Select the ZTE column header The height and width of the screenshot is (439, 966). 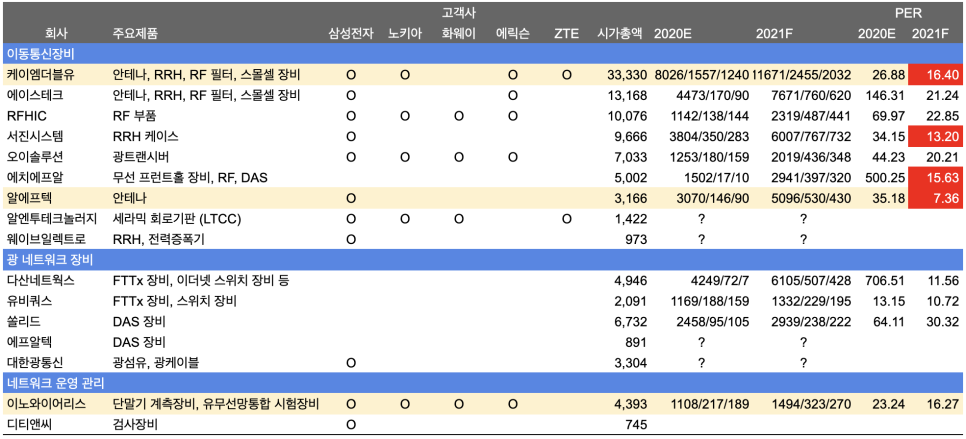tap(566, 34)
